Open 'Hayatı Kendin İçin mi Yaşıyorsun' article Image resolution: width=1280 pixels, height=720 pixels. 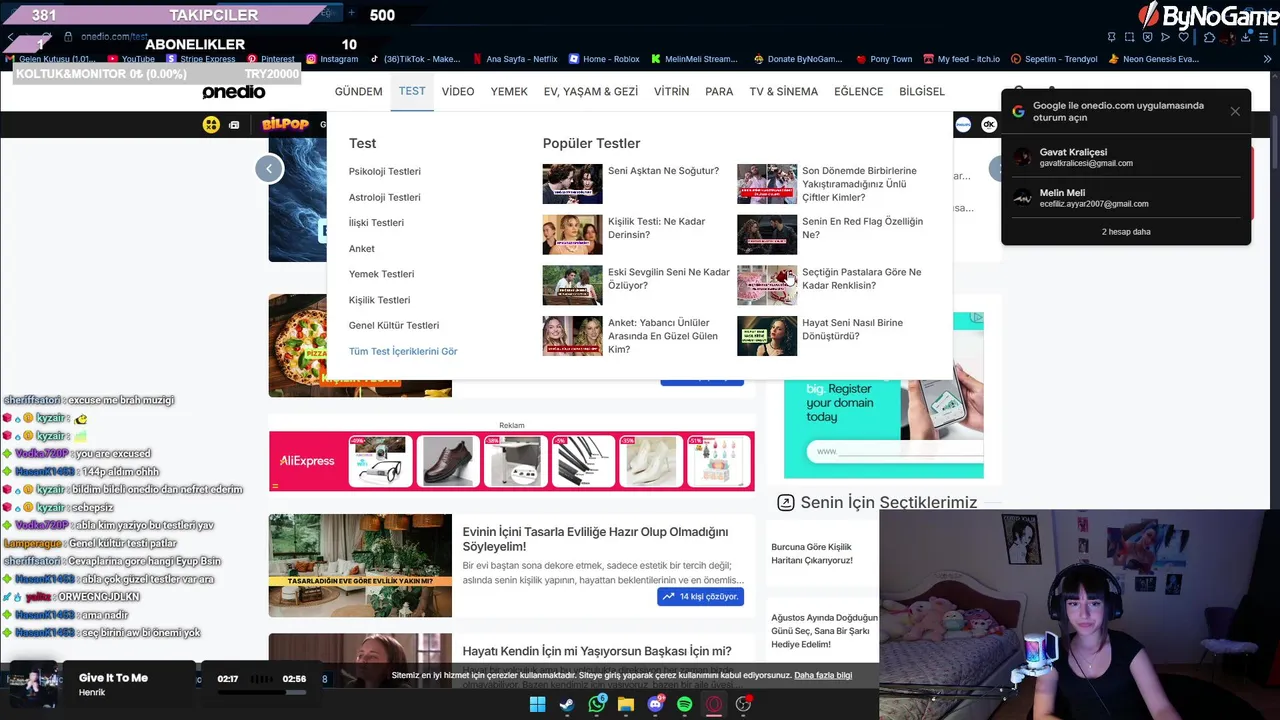597,651
